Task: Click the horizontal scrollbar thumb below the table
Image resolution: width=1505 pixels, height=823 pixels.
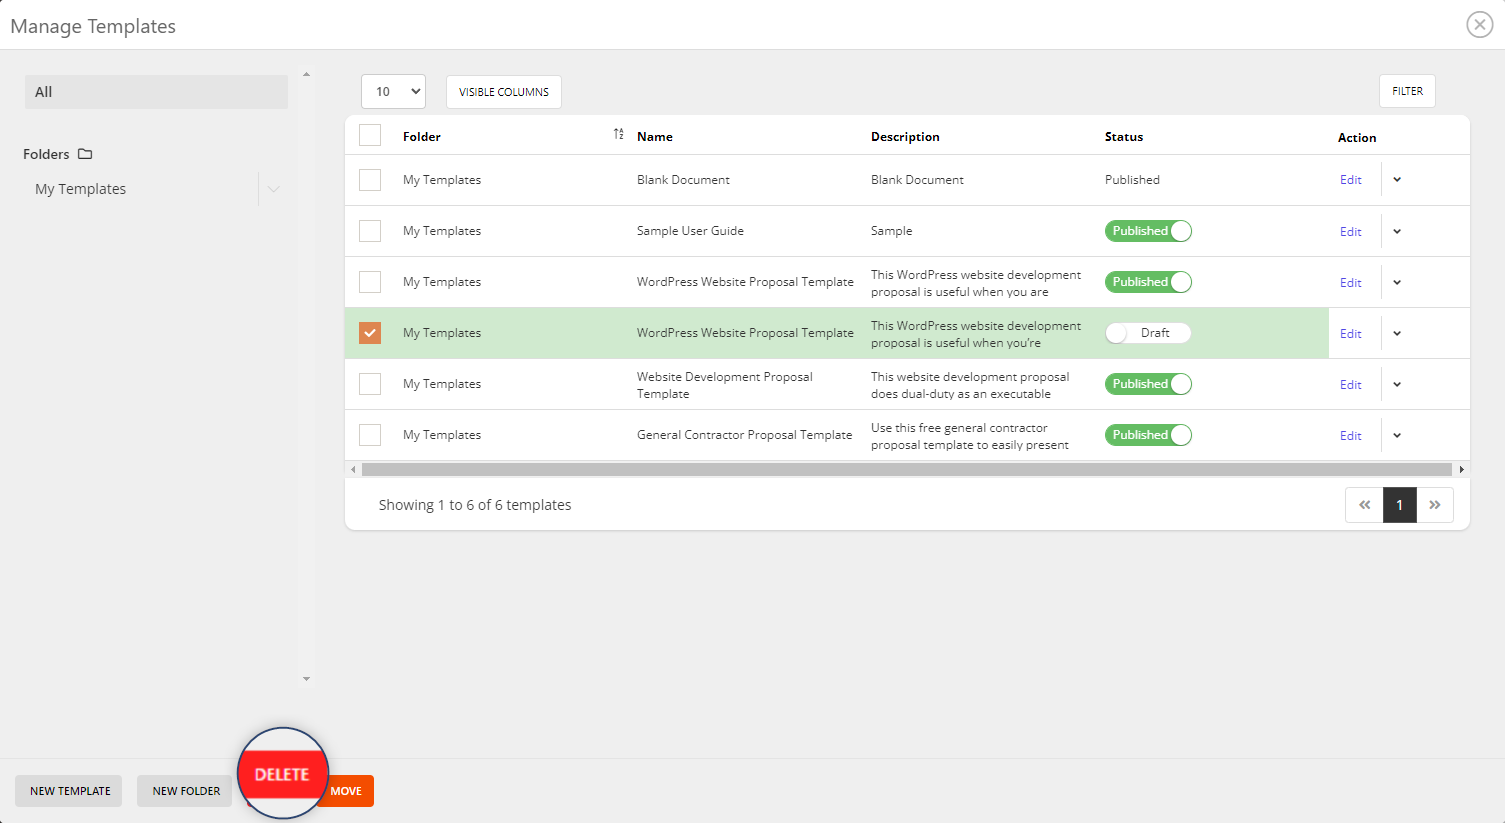Action: pos(900,468)
